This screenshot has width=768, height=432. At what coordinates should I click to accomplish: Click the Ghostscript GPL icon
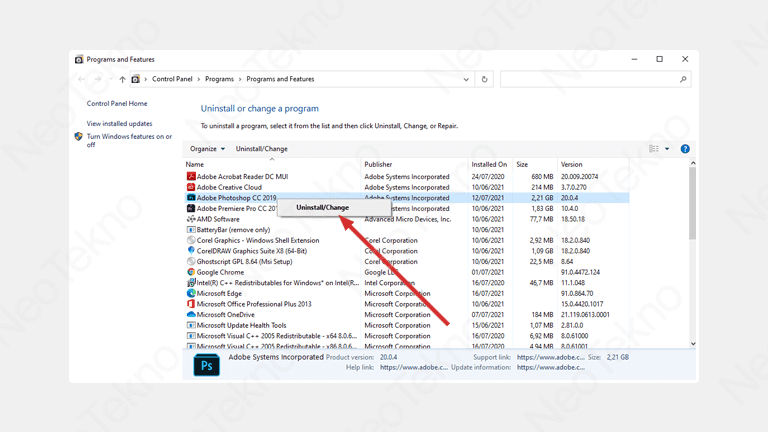(191, 262)
